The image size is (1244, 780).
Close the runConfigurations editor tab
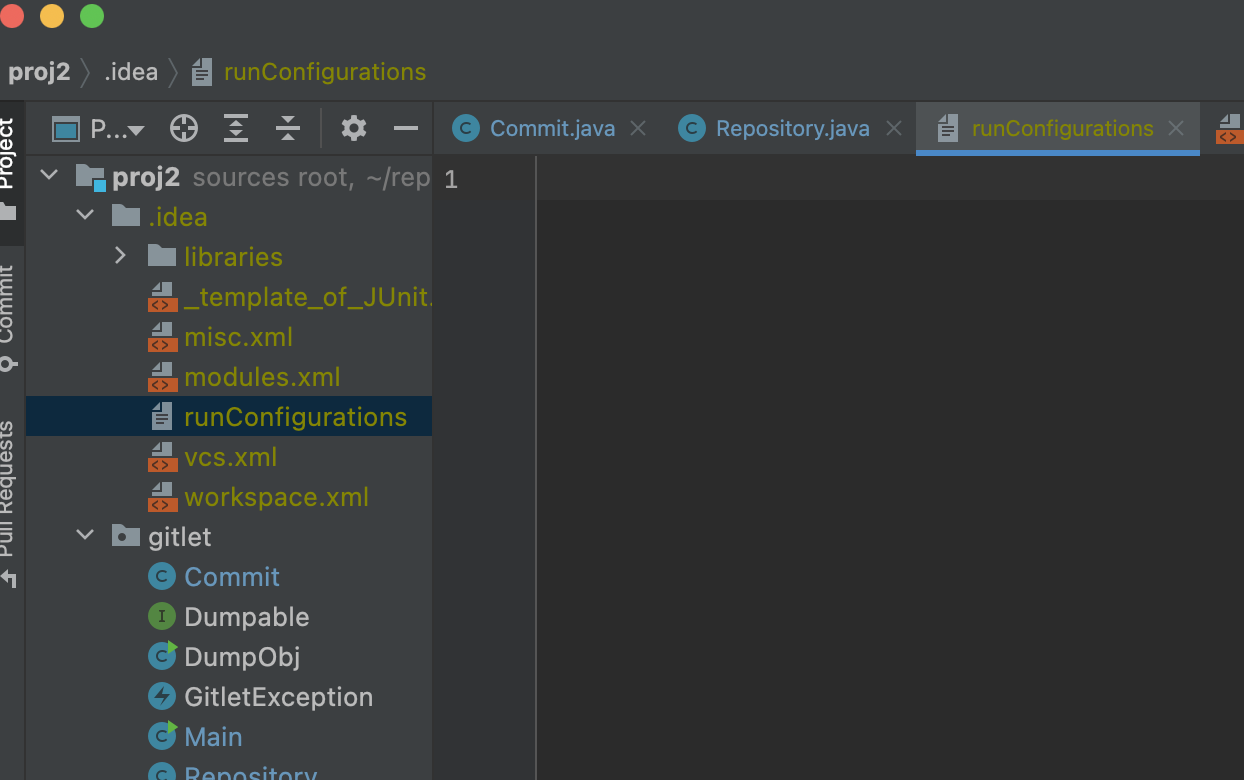[1176, 129]
